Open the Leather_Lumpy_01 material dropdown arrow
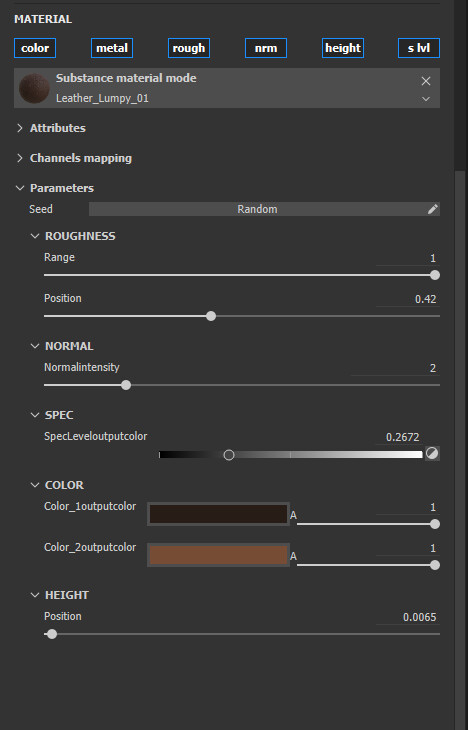This screenshot has height=730, width=468. coord(426,99)
